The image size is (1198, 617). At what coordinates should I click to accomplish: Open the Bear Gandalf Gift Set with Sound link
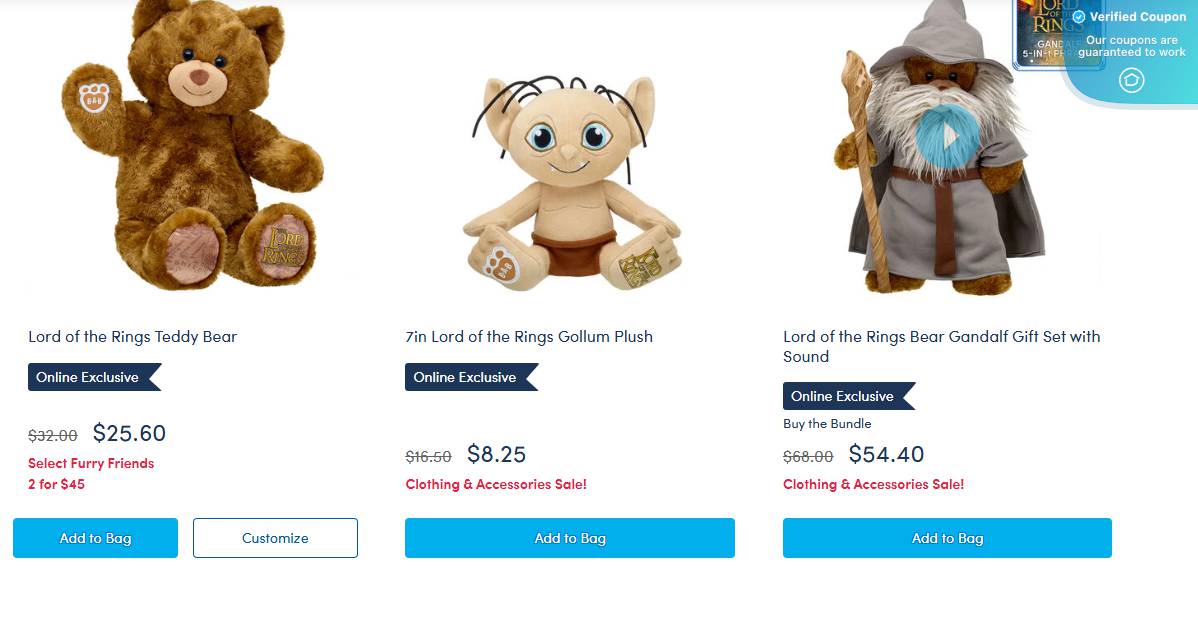[x=941, y=346]
